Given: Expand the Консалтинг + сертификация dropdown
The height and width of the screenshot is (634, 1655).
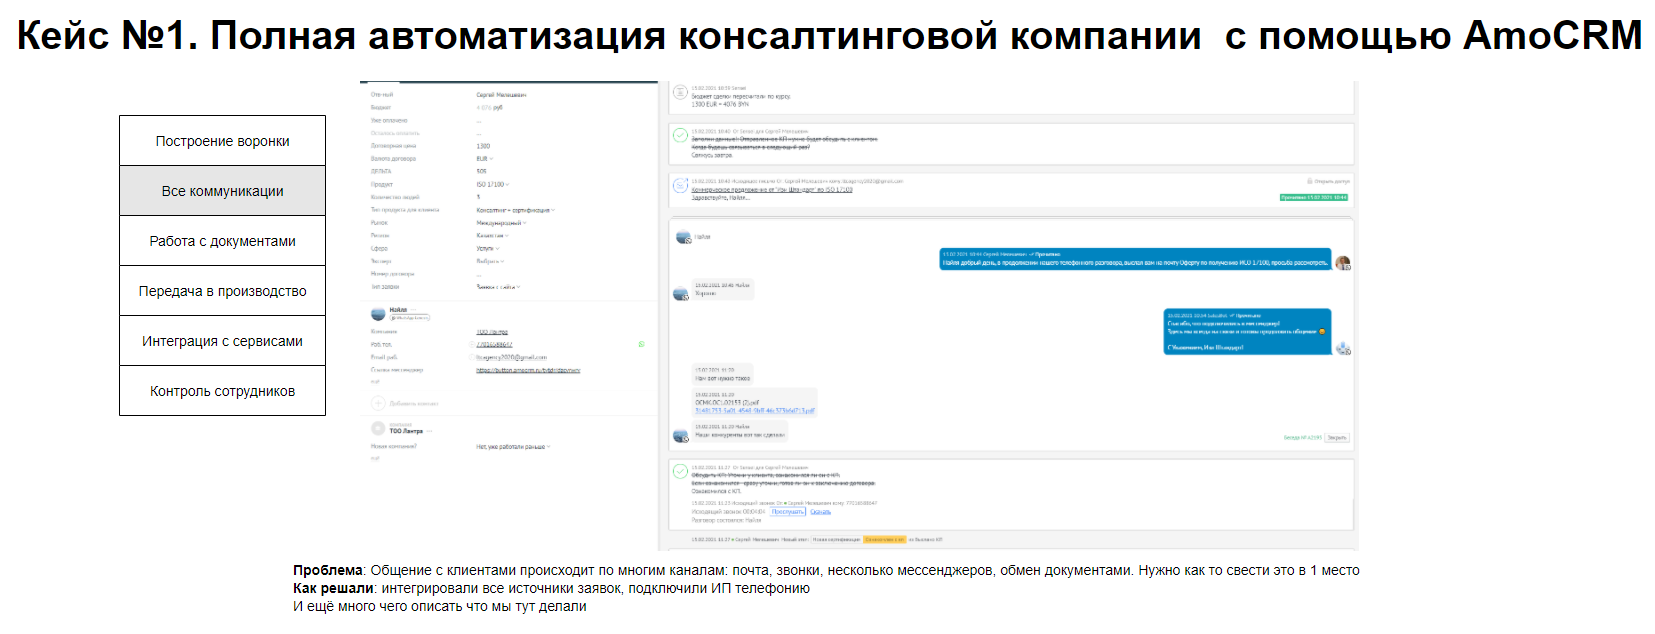Looking at the screenshot, I should tap(516, 210).
